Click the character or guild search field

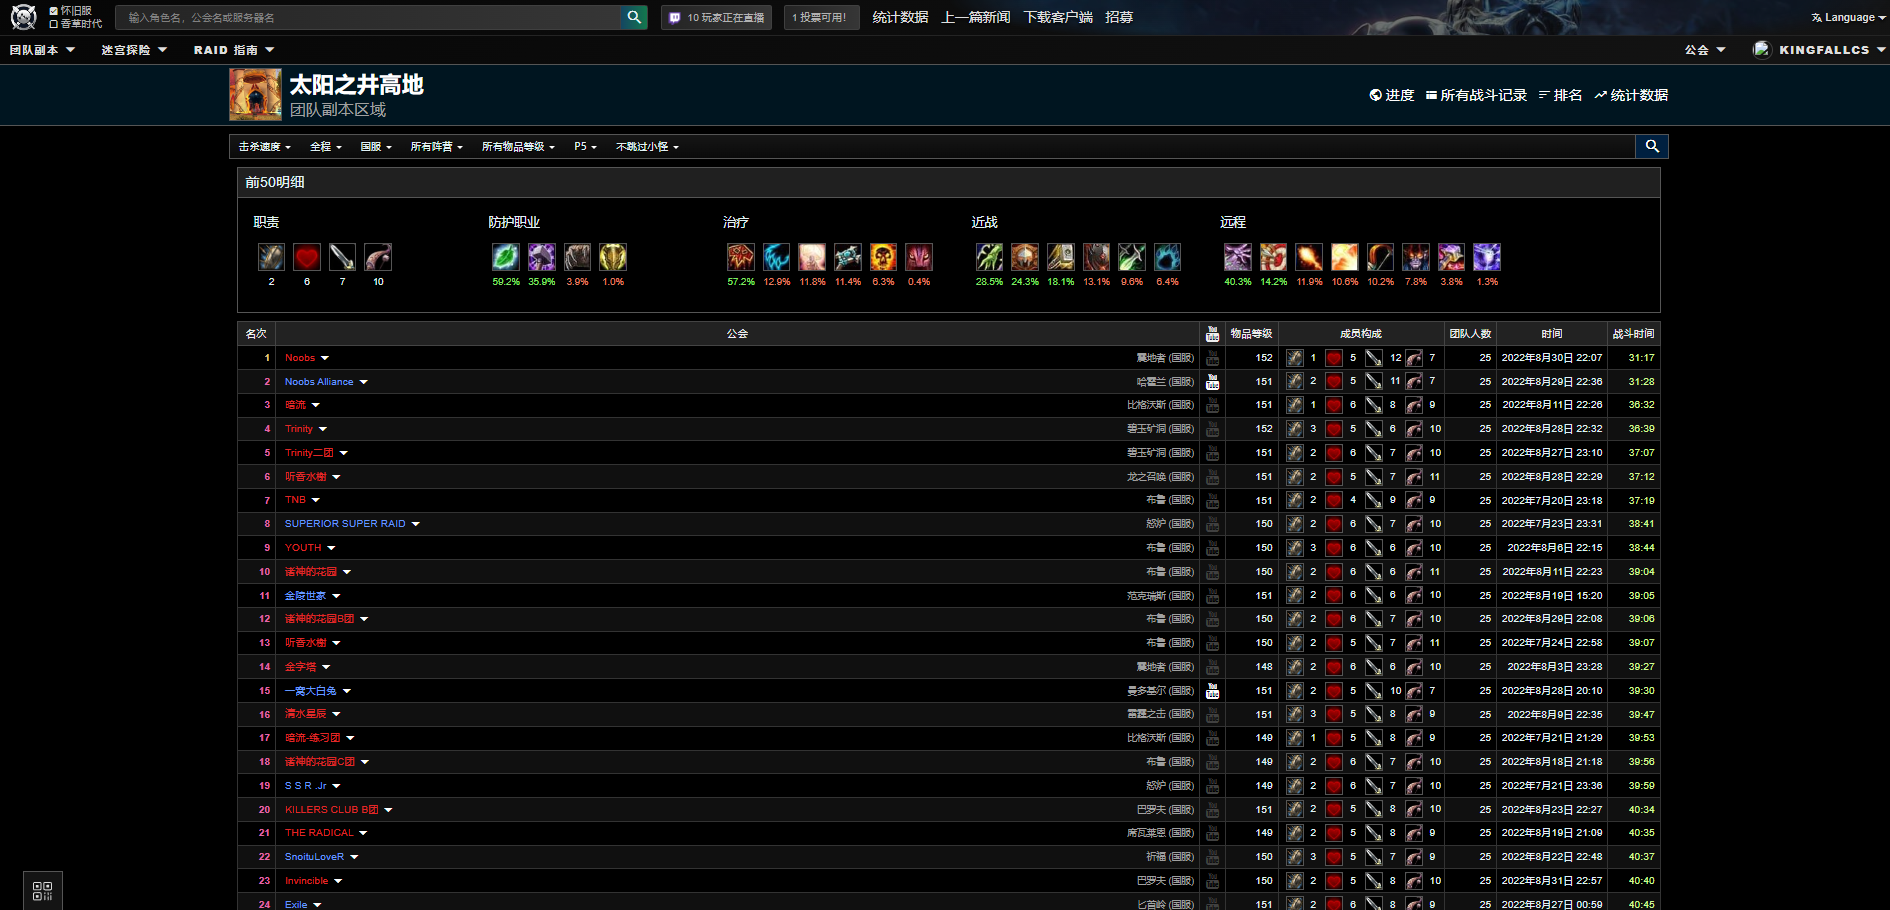370,18
